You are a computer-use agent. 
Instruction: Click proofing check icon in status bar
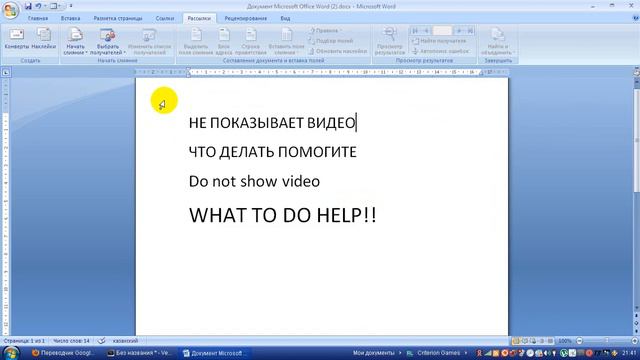[x=102, y=341]
